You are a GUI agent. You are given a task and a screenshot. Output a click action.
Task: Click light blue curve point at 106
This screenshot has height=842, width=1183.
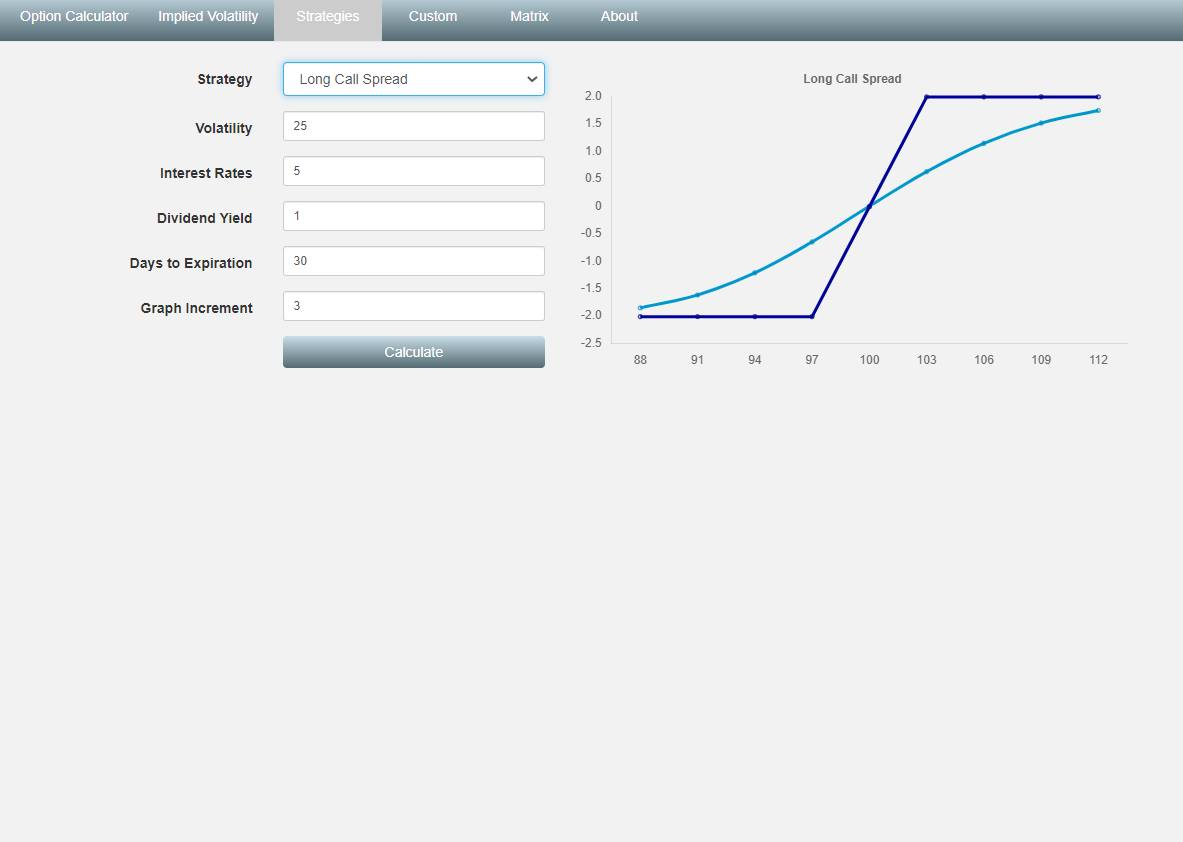click(984, 143)
